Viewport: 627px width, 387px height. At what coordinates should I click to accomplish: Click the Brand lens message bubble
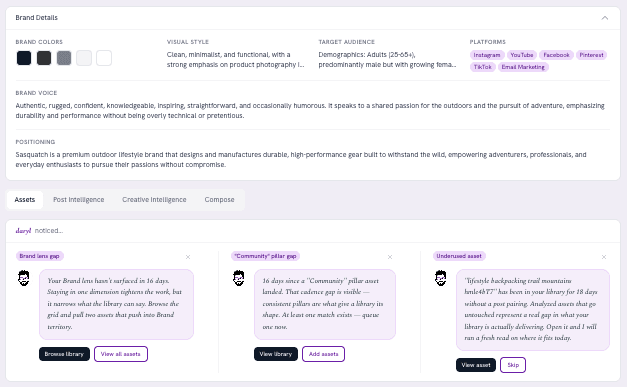116,304
